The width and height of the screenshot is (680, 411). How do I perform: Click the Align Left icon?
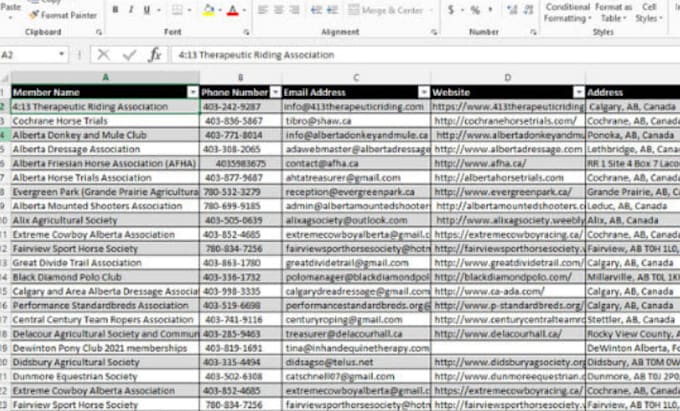tap(263, 10)
